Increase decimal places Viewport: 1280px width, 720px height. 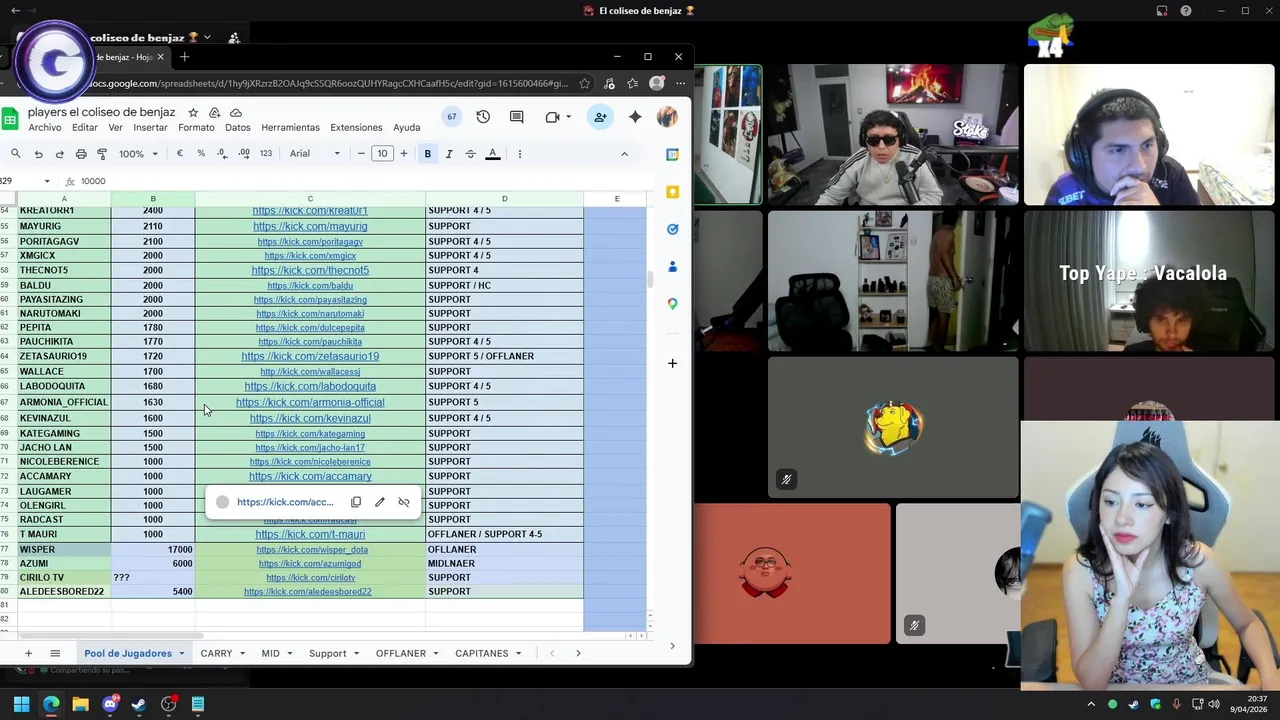(244, 154)
